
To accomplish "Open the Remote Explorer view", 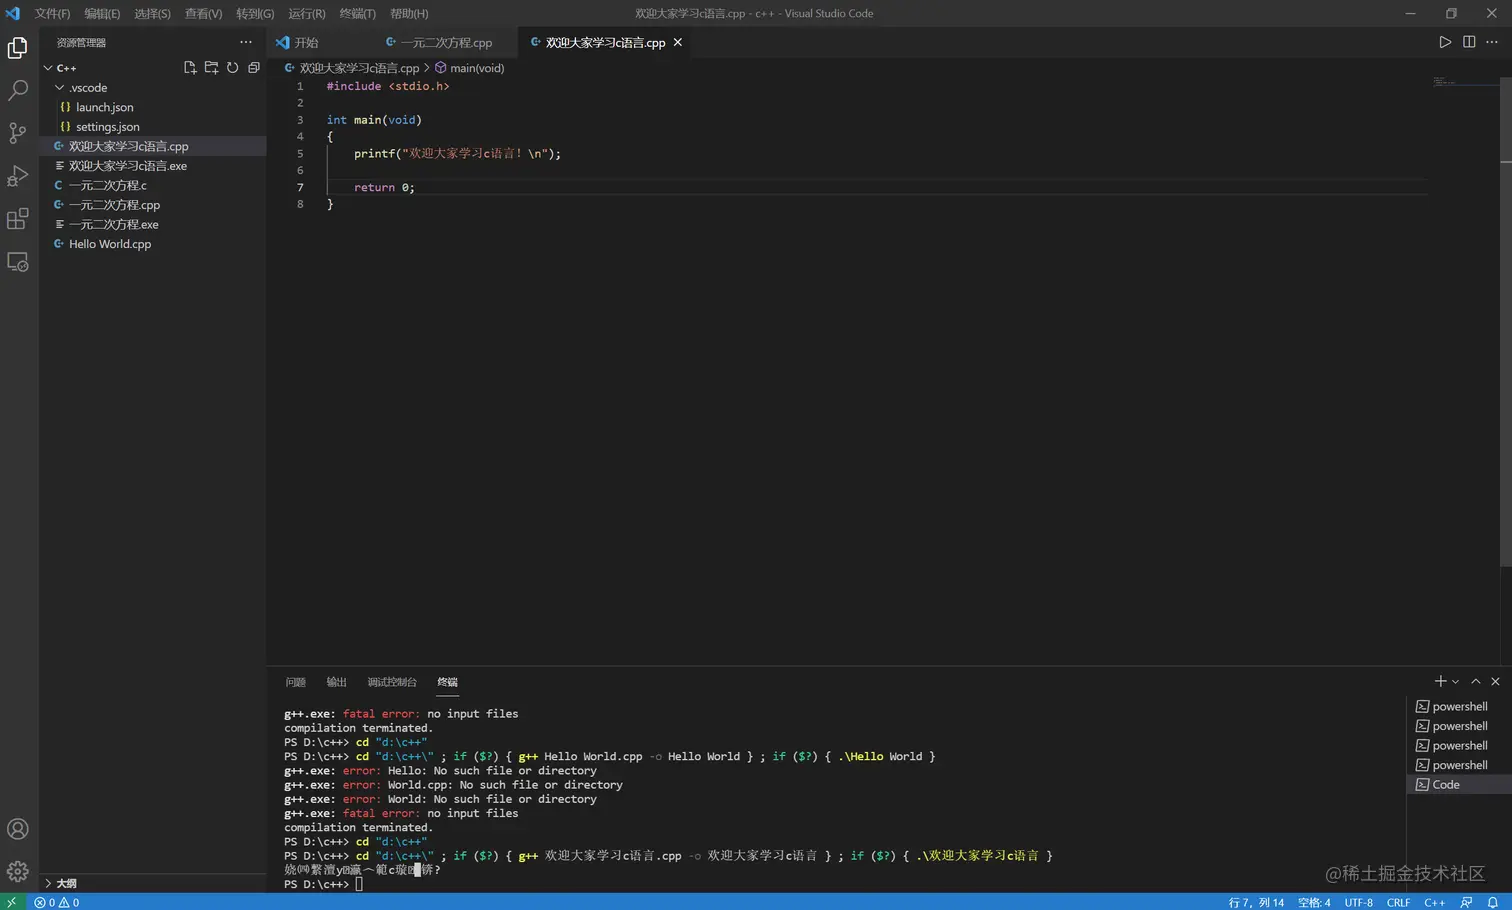I will (x=18, y=262).
